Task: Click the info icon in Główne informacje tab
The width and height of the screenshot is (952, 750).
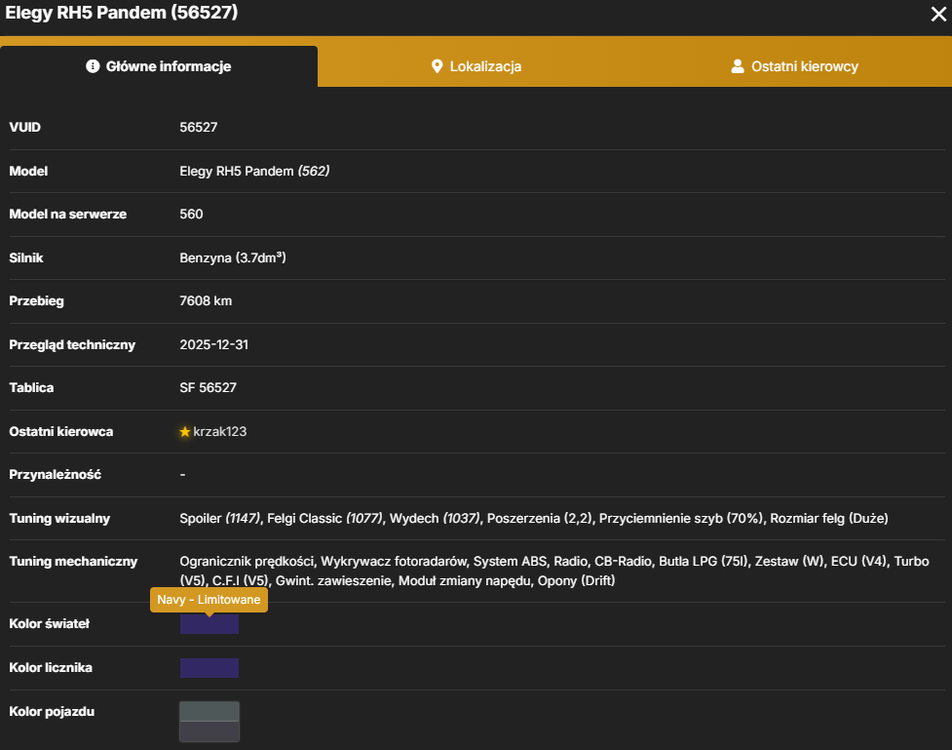Action: pyautogui.click(x=92, y=66)
